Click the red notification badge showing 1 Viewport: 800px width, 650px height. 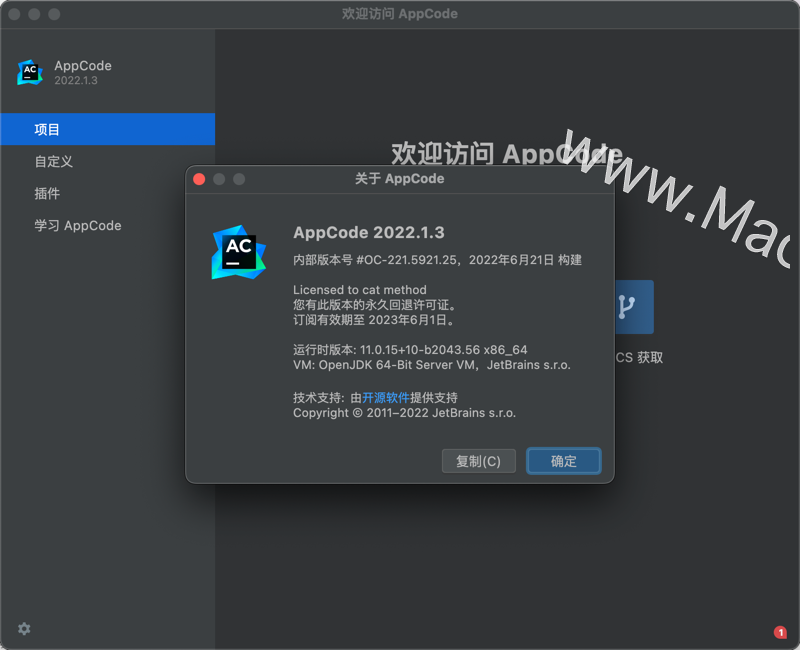pyautogui.click(x=779, y=631)
